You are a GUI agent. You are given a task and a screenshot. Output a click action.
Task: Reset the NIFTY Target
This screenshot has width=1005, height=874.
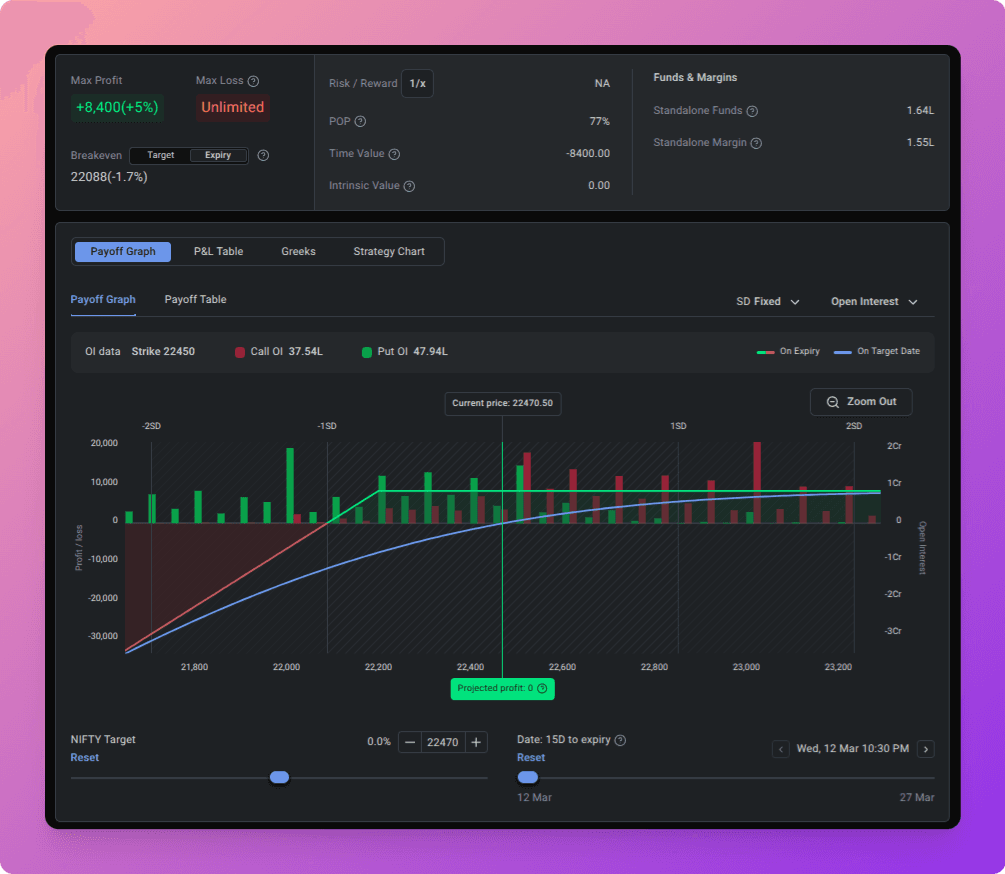[x=85, y=757]
